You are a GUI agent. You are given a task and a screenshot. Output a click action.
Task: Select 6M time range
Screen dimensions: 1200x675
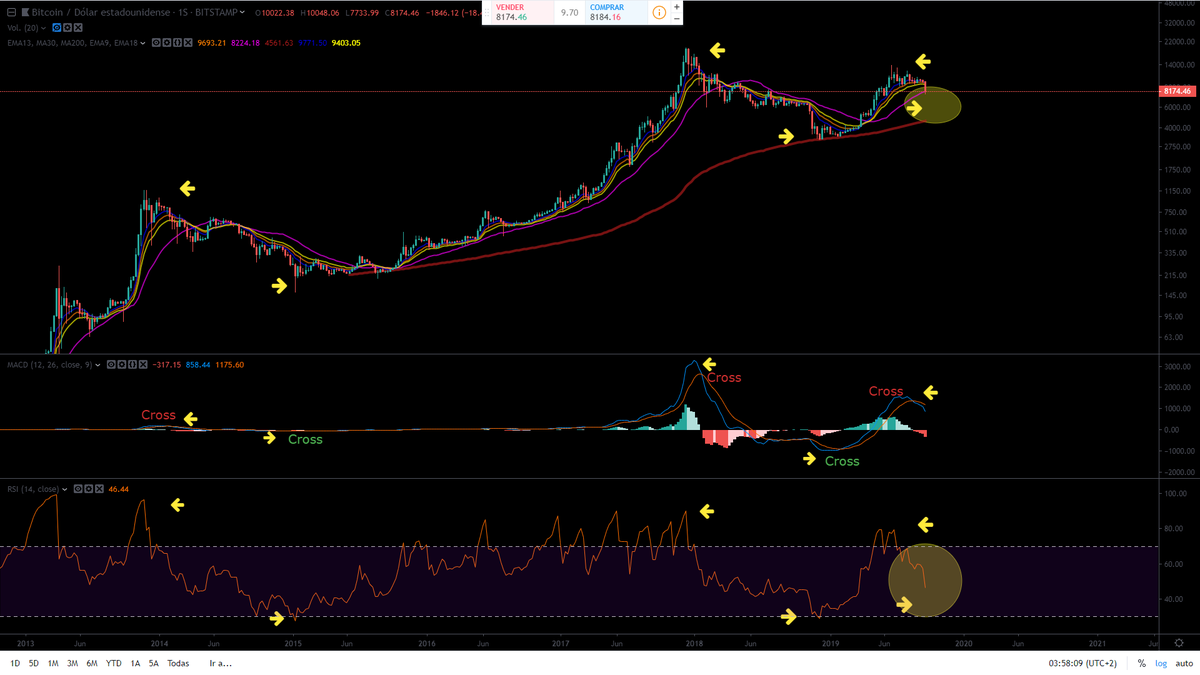[x=92, y=663]
